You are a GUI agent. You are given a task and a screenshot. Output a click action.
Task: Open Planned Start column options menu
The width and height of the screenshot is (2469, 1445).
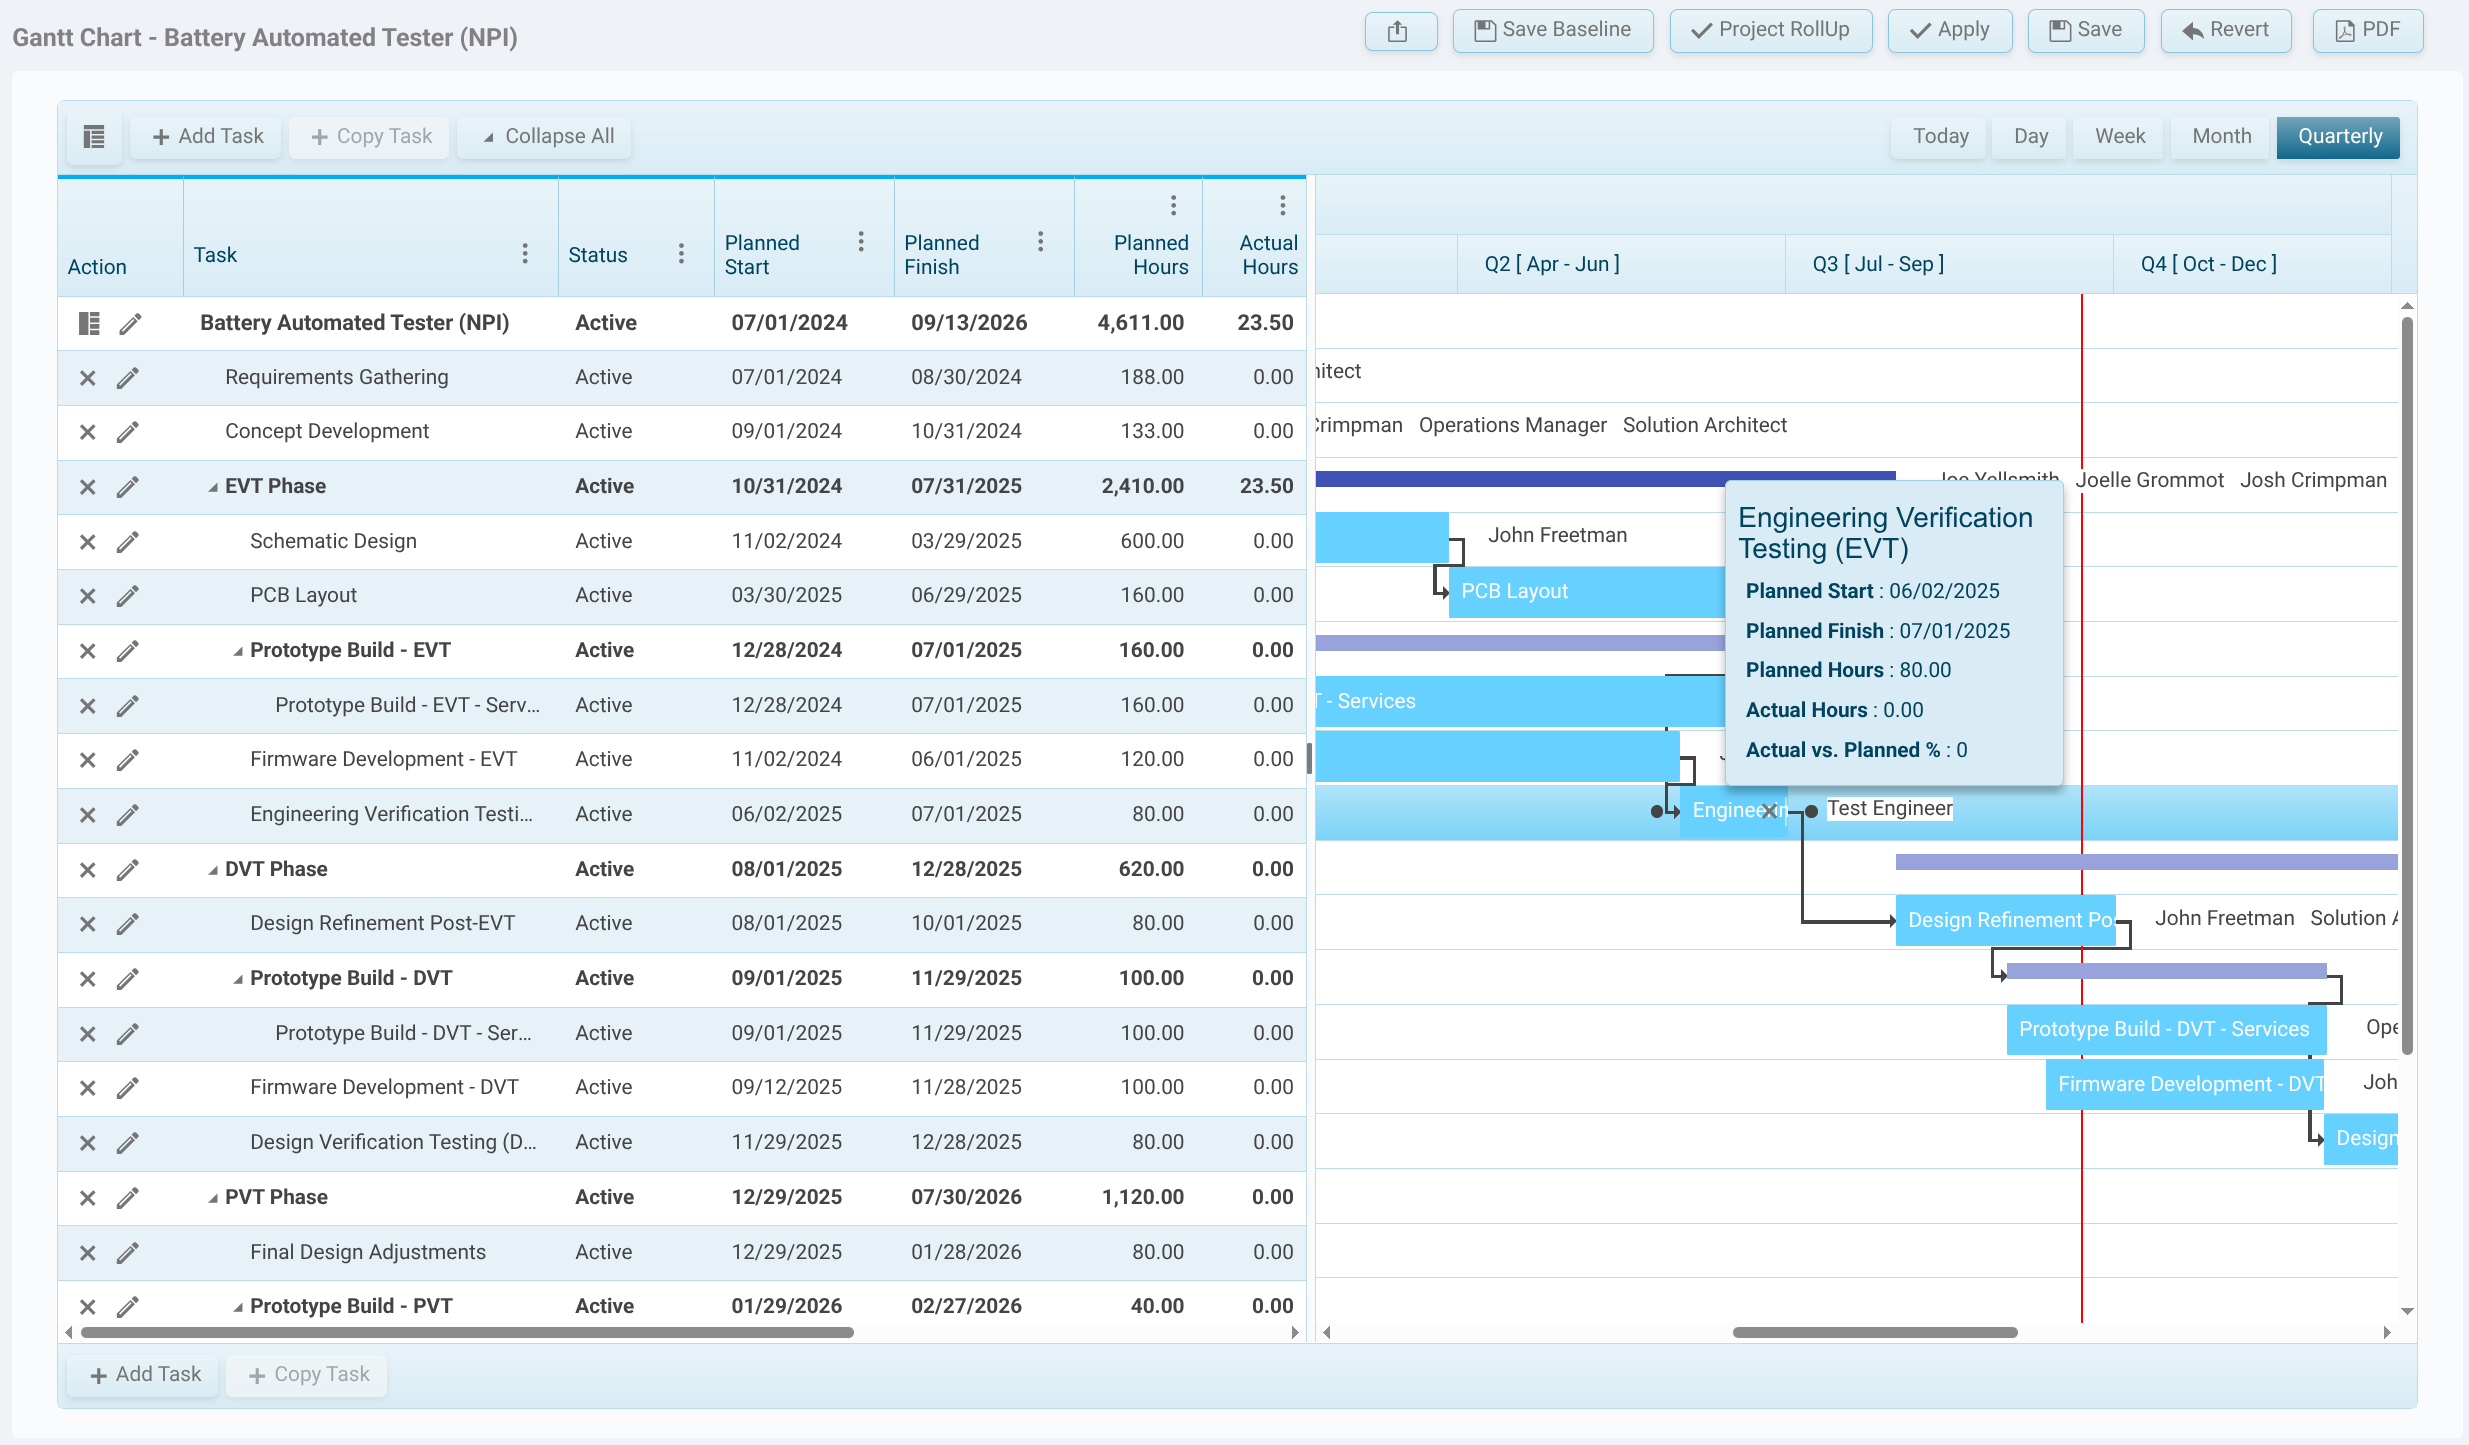point(861,242)
